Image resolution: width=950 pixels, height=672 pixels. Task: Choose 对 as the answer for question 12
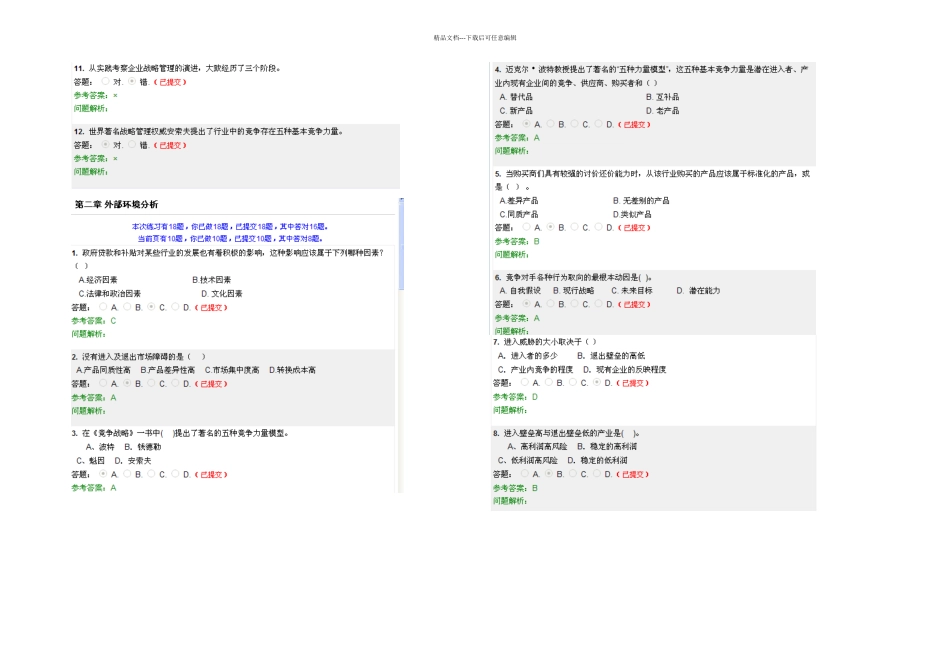click(x=105, y=144)
